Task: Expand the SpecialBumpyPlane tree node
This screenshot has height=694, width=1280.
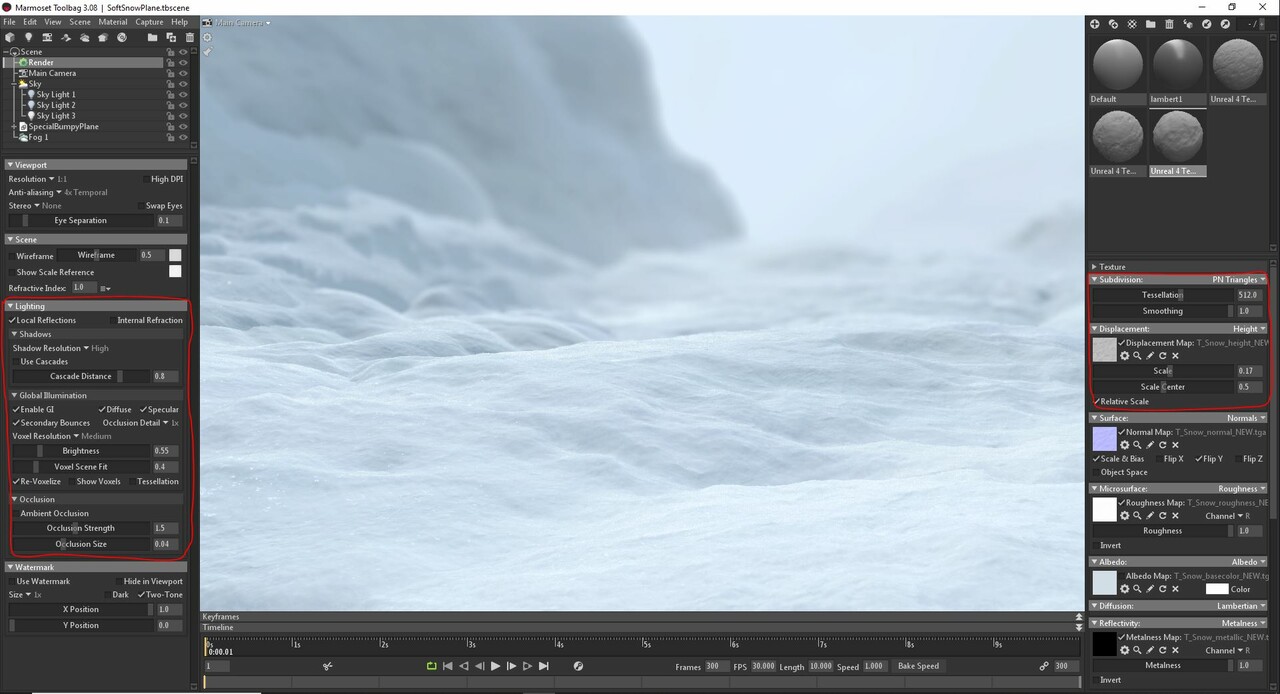Action: [x=14, y=127]
